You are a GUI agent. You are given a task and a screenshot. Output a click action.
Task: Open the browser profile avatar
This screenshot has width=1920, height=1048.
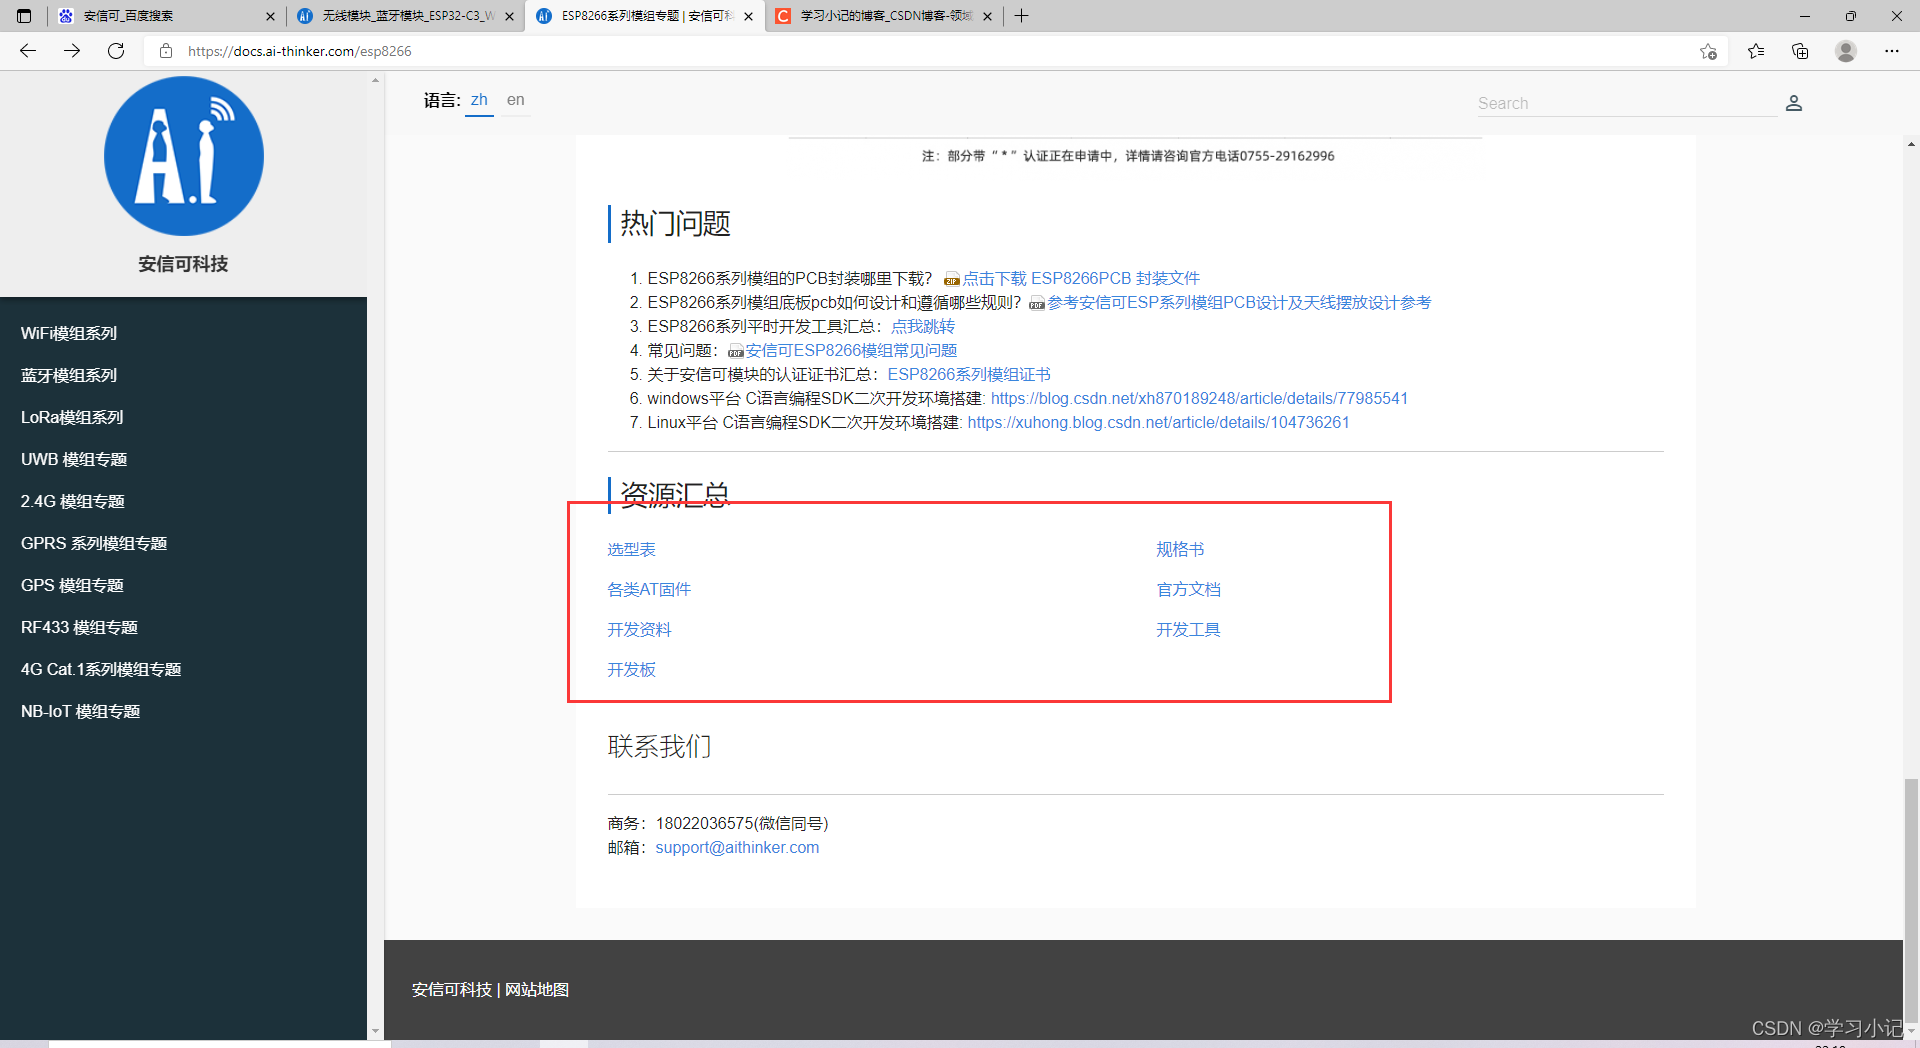tap(1846, 51)
